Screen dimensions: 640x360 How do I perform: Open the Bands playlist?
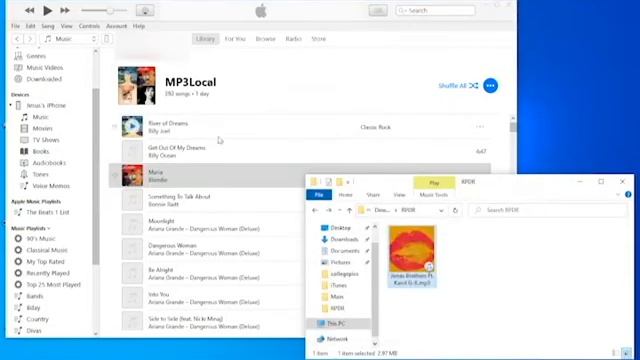pos(35,296)
